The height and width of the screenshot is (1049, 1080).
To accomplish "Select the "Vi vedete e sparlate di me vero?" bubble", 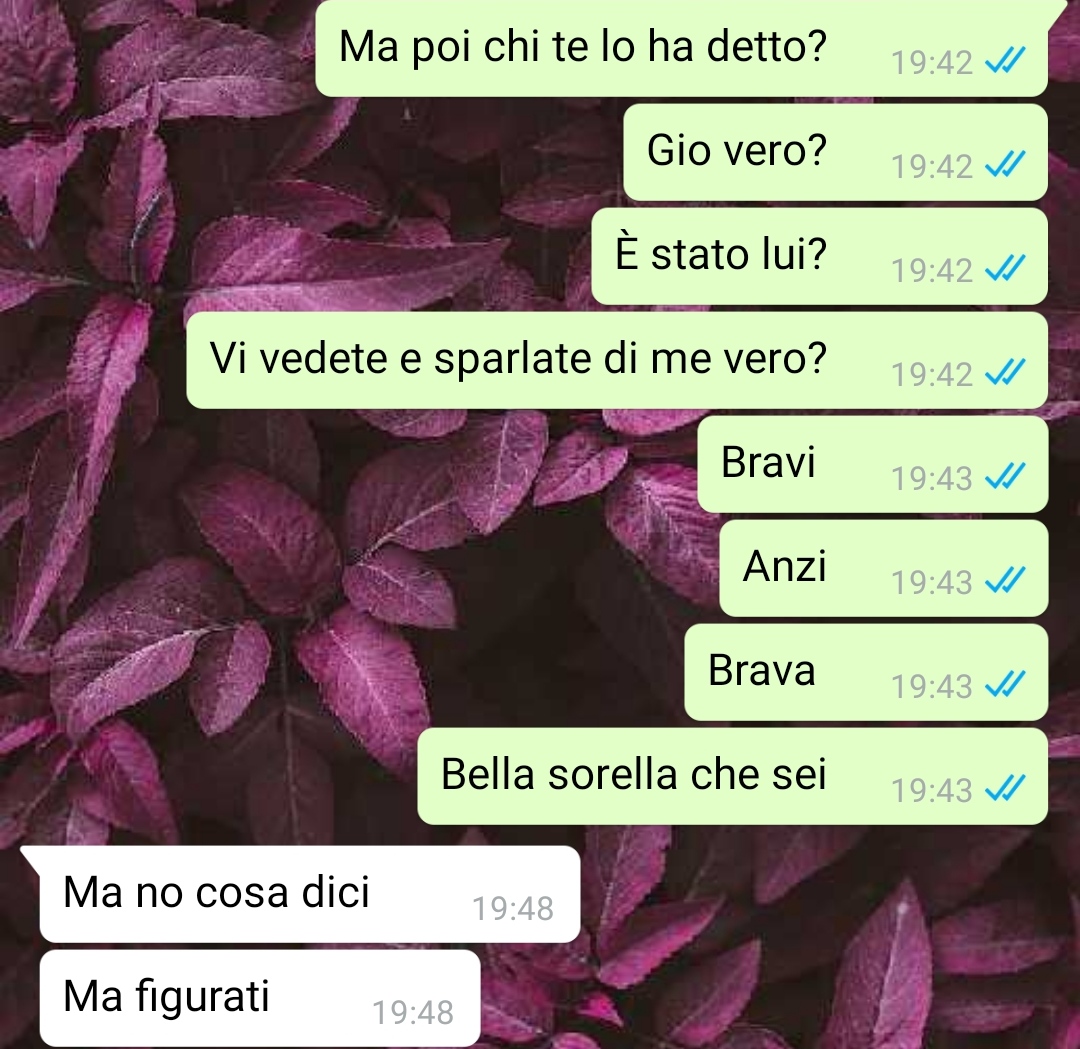I will click(x=617, y=360).
